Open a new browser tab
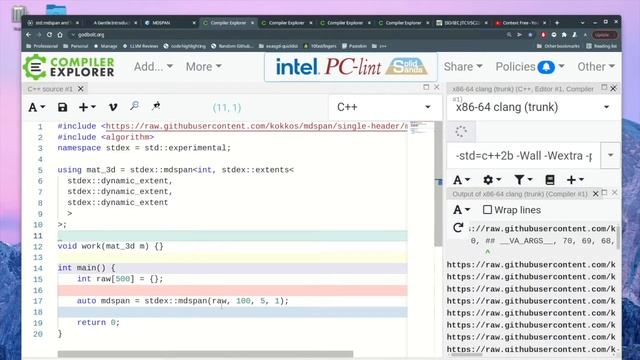Screen dimensions: 640x360 (557, 23)
